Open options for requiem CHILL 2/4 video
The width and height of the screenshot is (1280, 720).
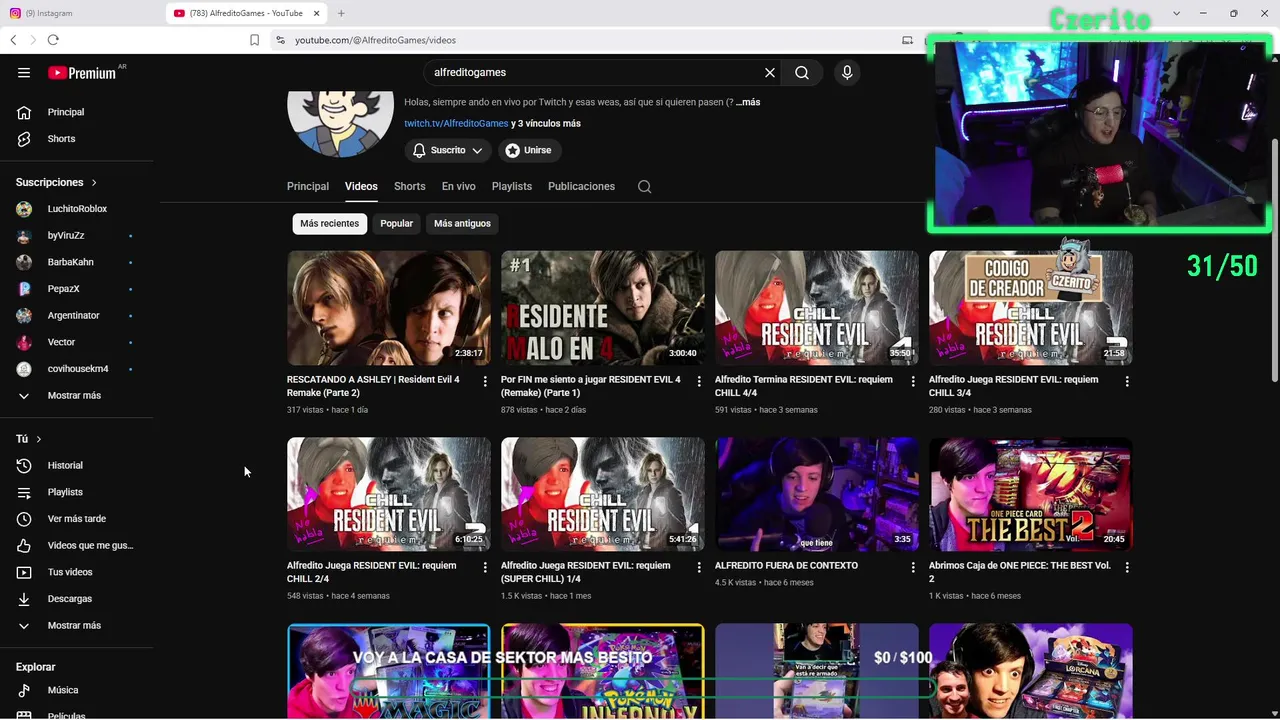(485, 567)
